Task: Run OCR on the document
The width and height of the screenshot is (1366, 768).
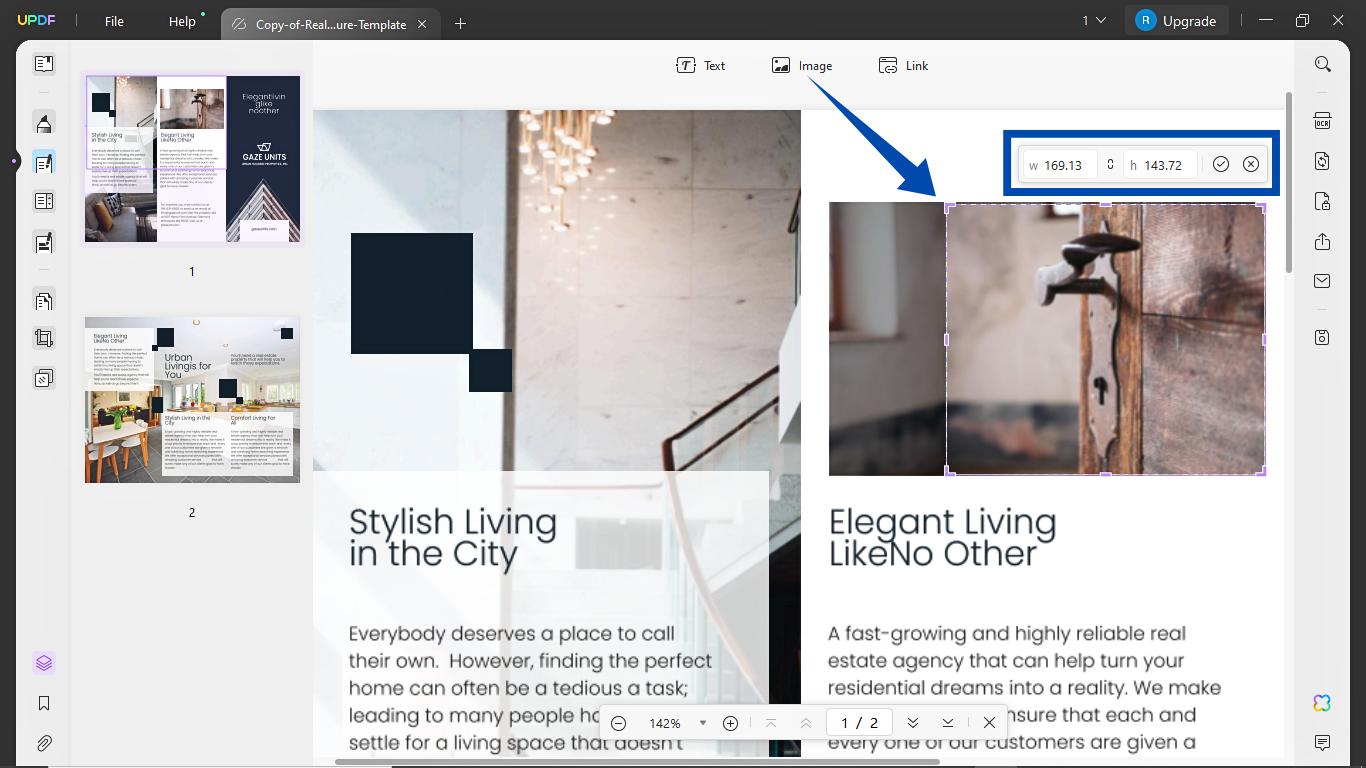Action: tap(1322, 120)
